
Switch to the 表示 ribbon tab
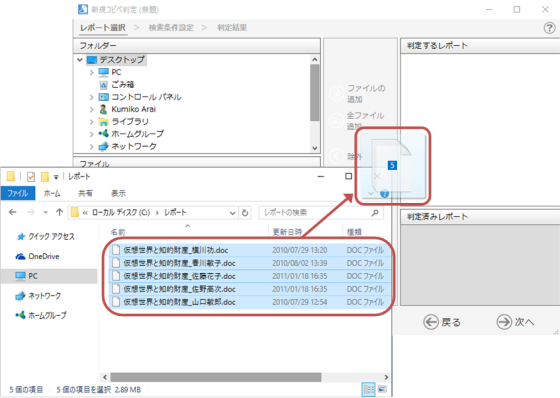point(118,193)
